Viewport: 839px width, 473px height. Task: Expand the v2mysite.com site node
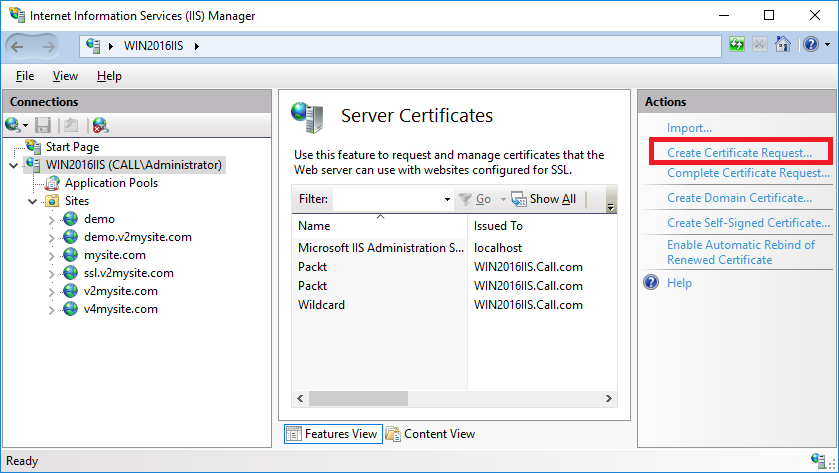tap(51, 292)
